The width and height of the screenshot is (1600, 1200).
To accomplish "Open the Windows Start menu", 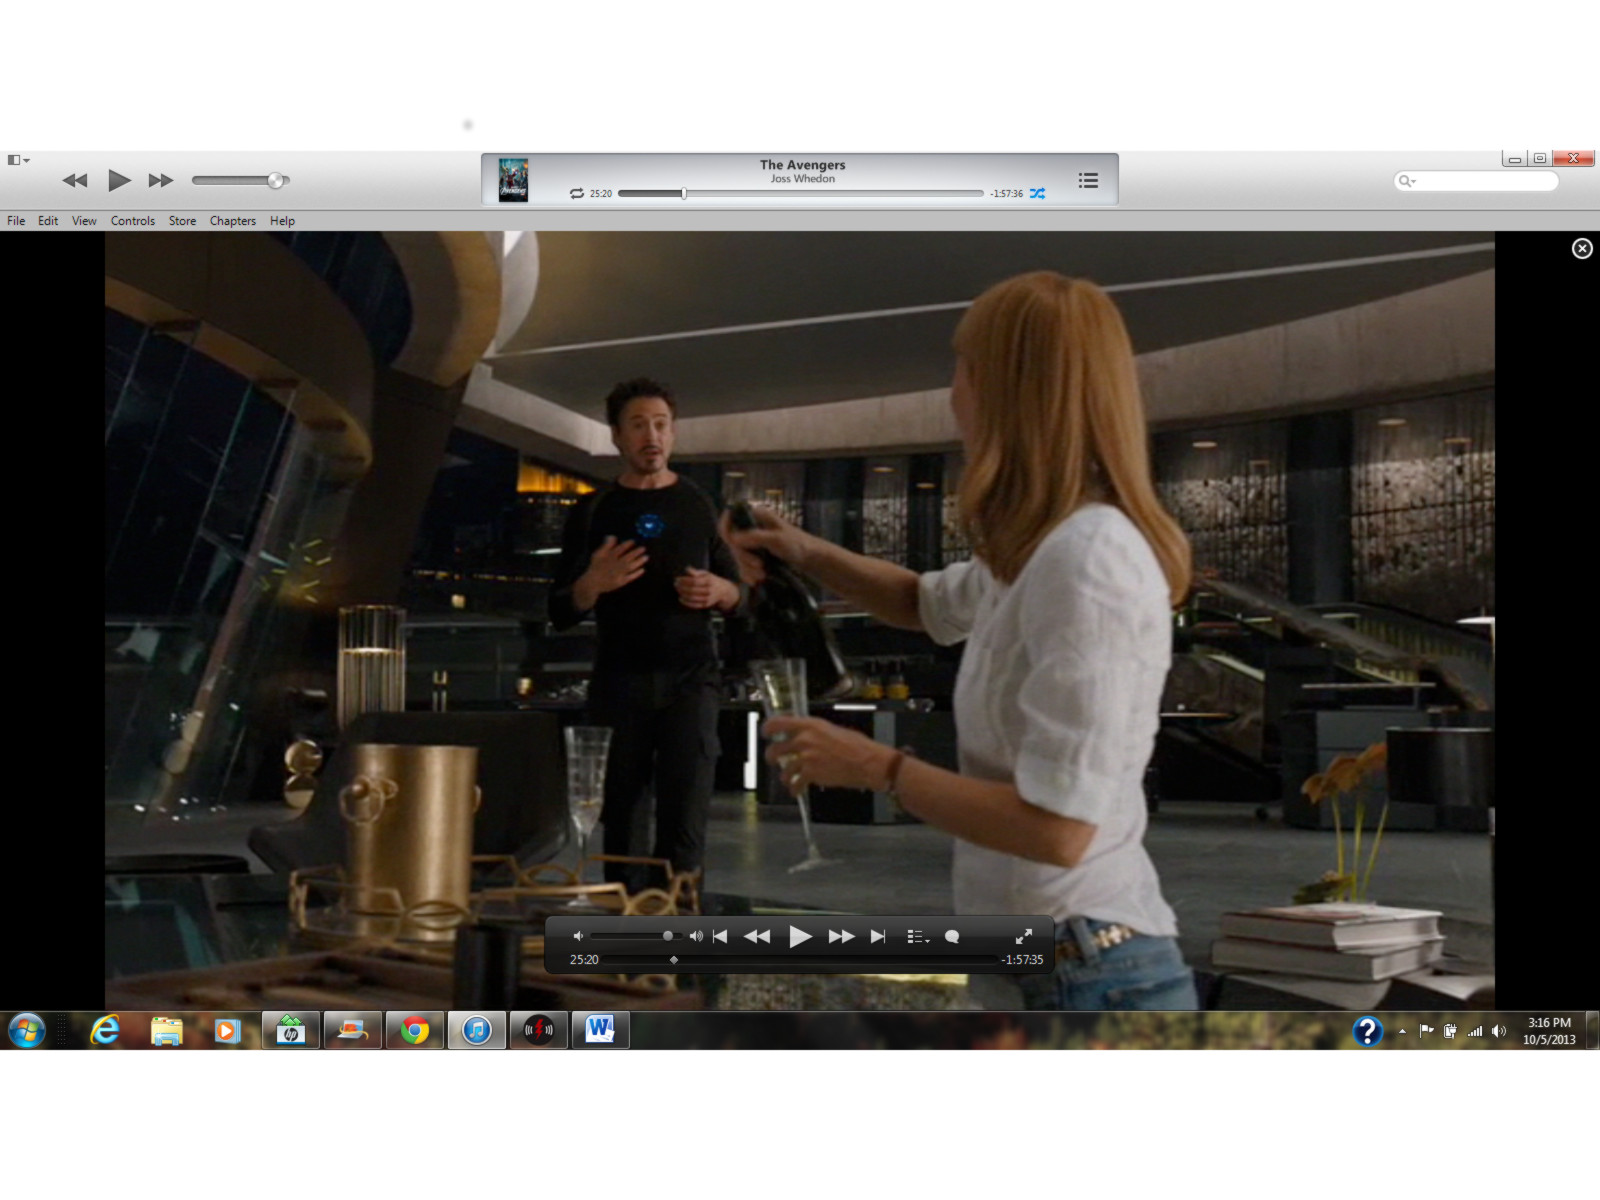I will [27, 1030].
